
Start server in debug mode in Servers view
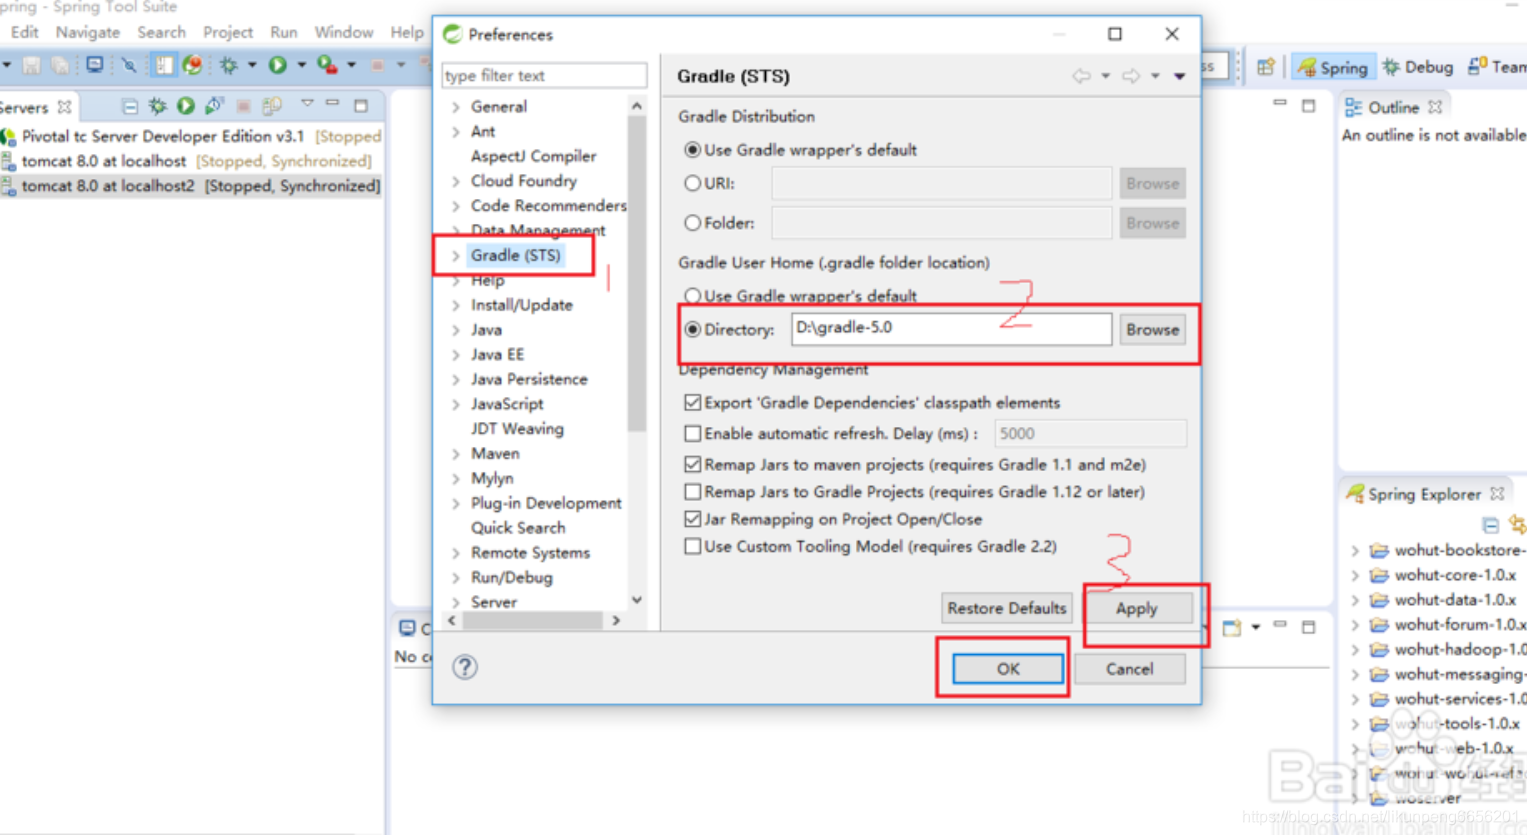pos(158,105)
